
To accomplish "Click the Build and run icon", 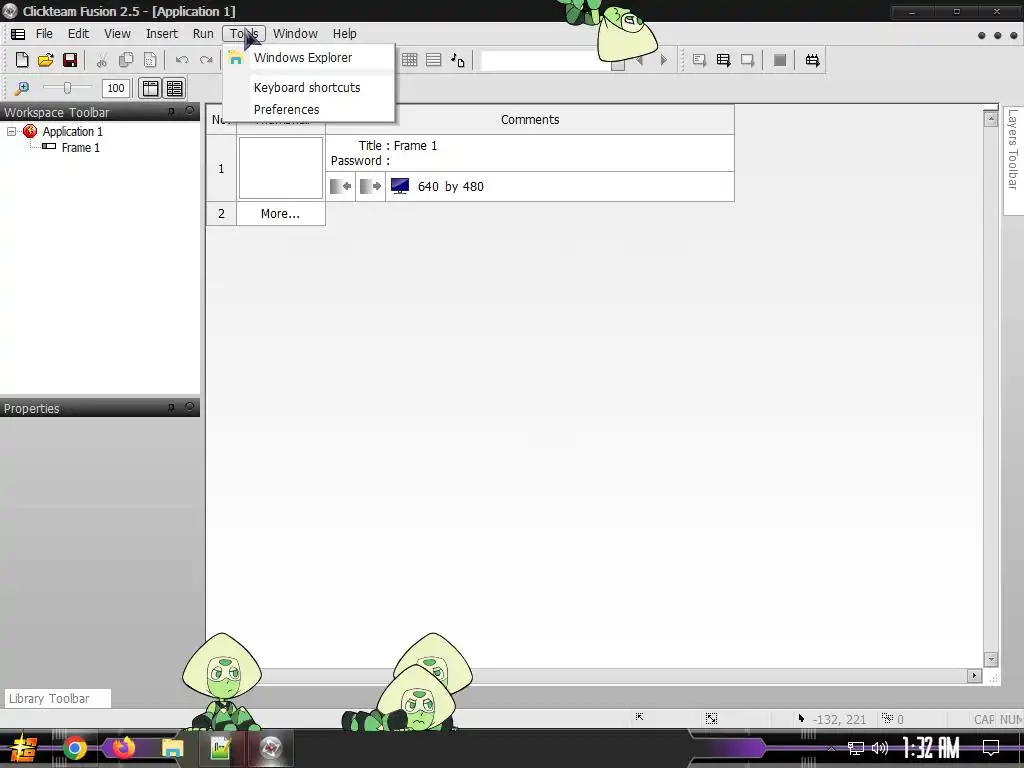I will [x=812, y=60].
